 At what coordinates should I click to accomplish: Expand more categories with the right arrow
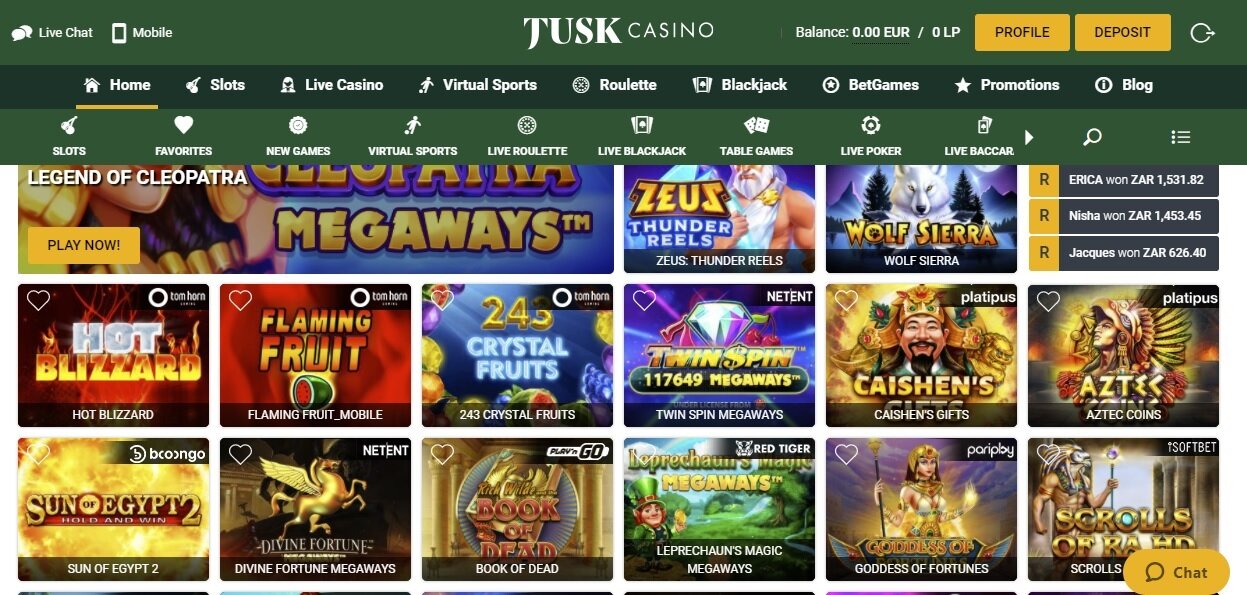1029,137
